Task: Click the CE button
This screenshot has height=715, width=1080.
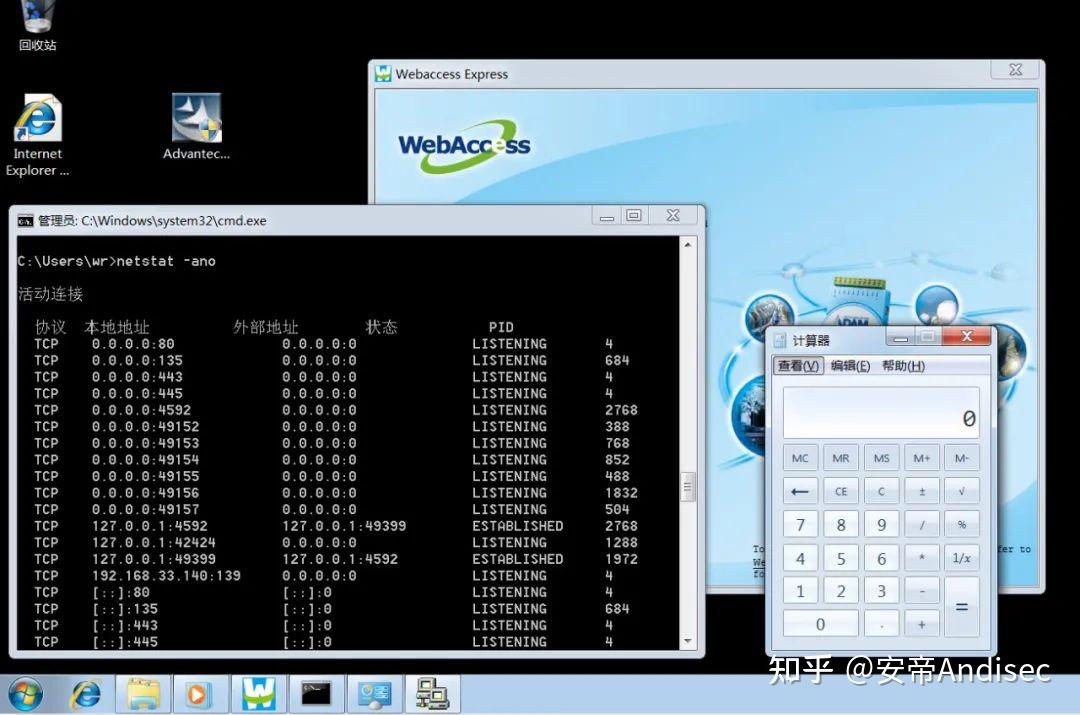Action: (841, 491)
